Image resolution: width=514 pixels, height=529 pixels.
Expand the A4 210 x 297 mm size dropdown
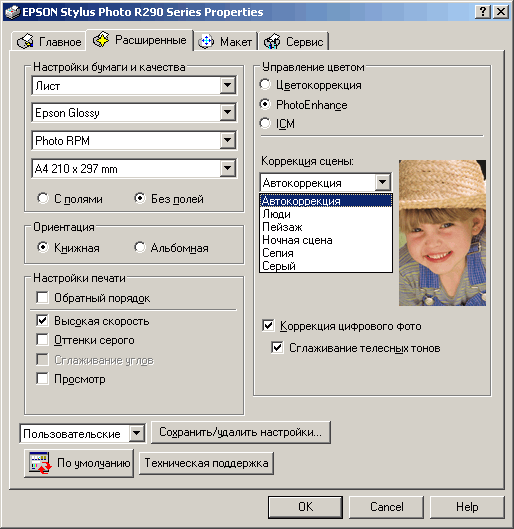coord(228,168)
